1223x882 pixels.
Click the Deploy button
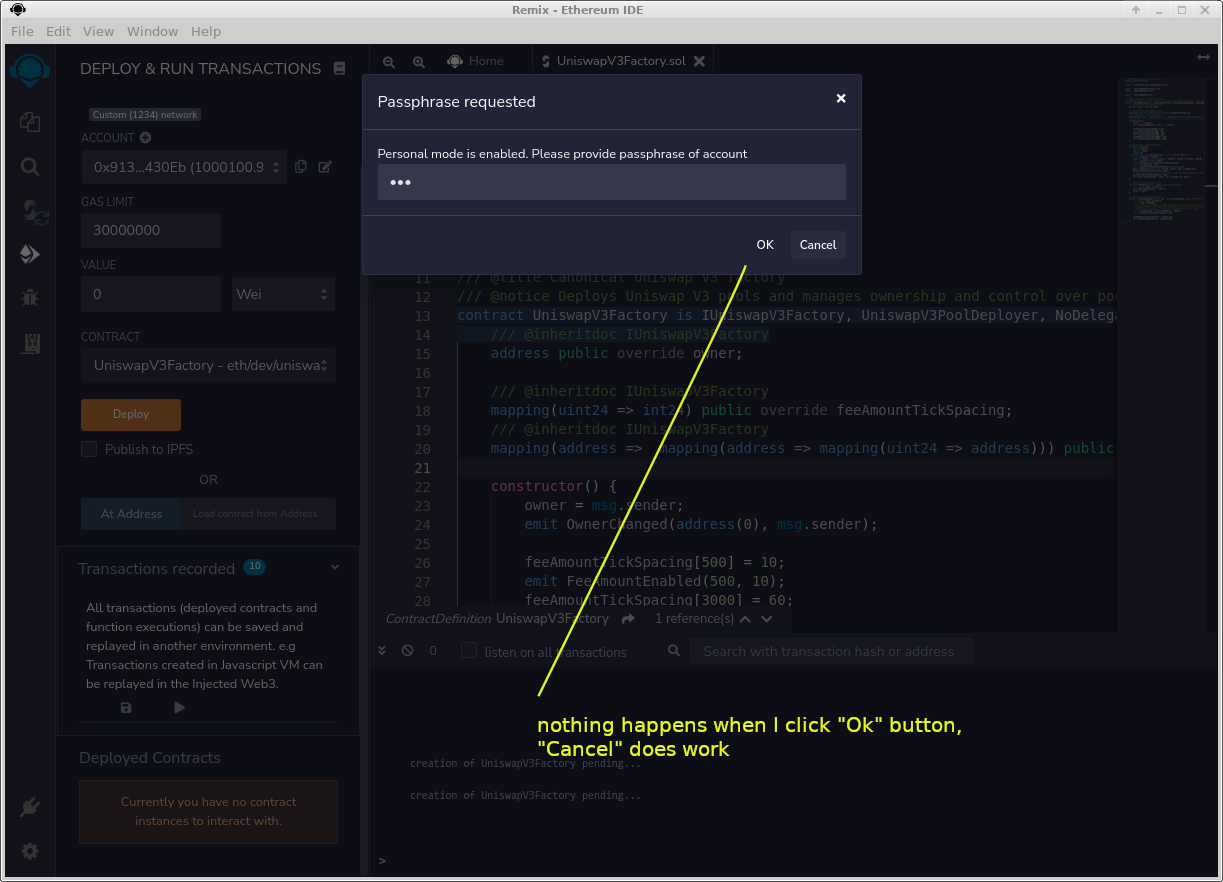pyautogui.click(x=130, y=414)
